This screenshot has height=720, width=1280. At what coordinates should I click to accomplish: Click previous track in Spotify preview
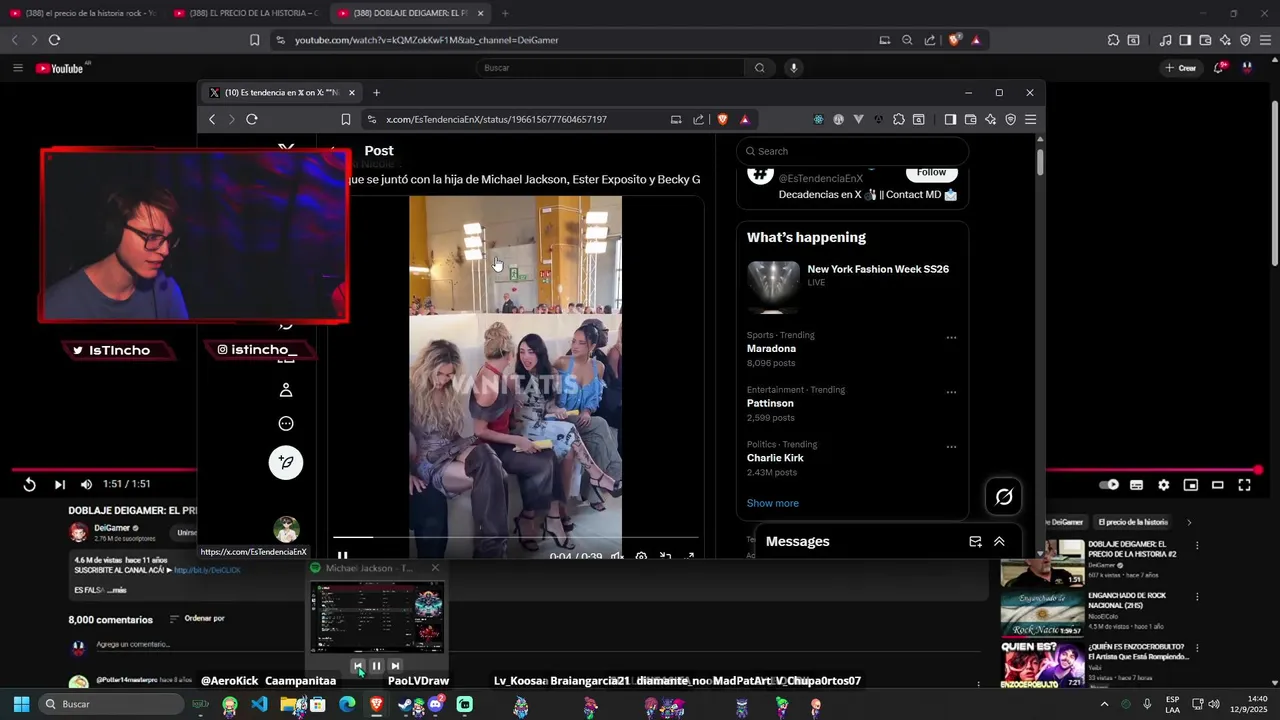358,666
